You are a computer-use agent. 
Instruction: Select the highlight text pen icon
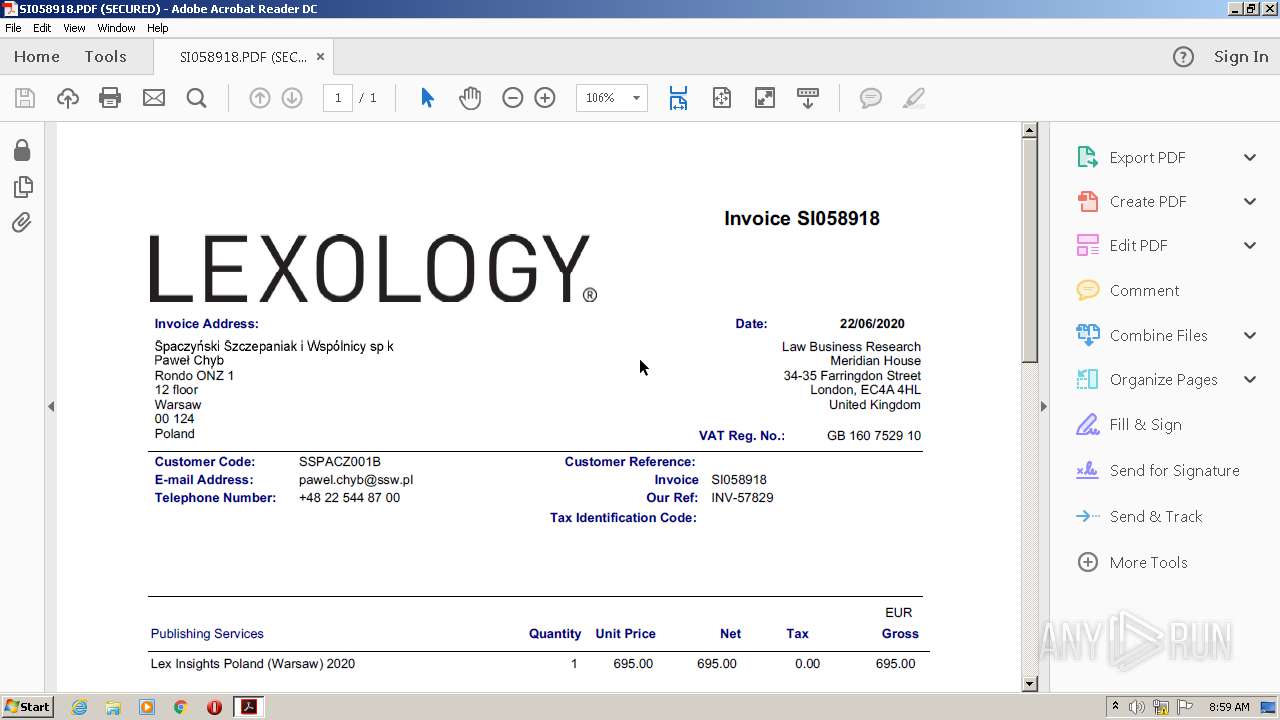(913, 97)
